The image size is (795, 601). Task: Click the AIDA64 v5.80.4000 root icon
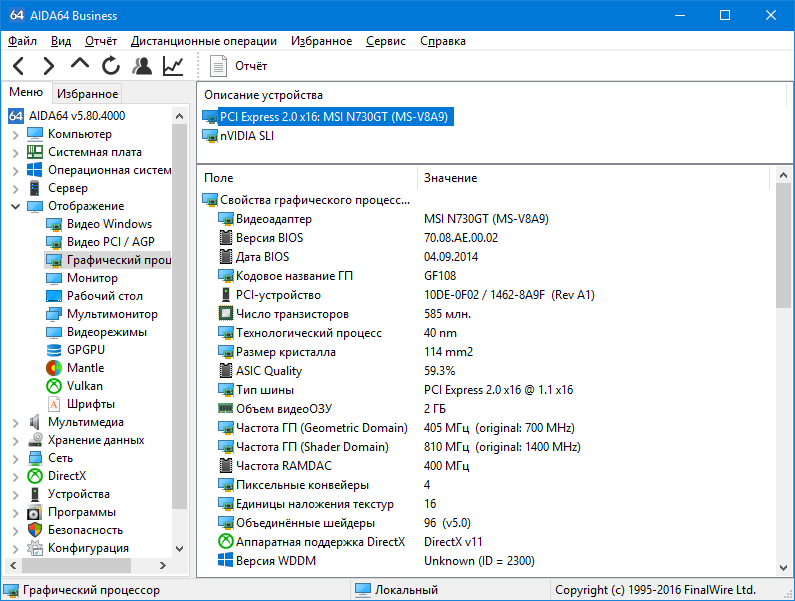point(16,116)
